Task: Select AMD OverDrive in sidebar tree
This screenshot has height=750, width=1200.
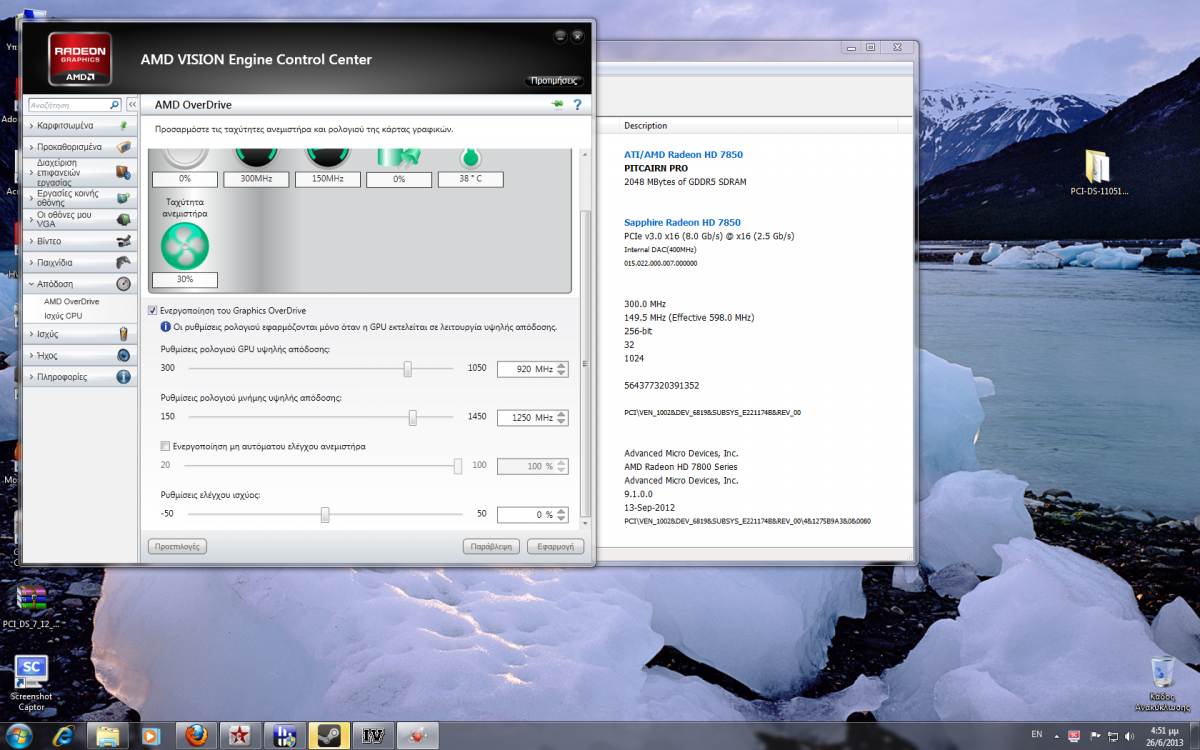Action: [72, 301]
